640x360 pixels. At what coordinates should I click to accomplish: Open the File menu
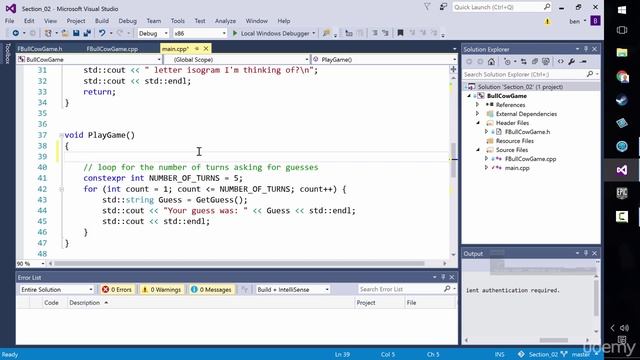[9, 21]
